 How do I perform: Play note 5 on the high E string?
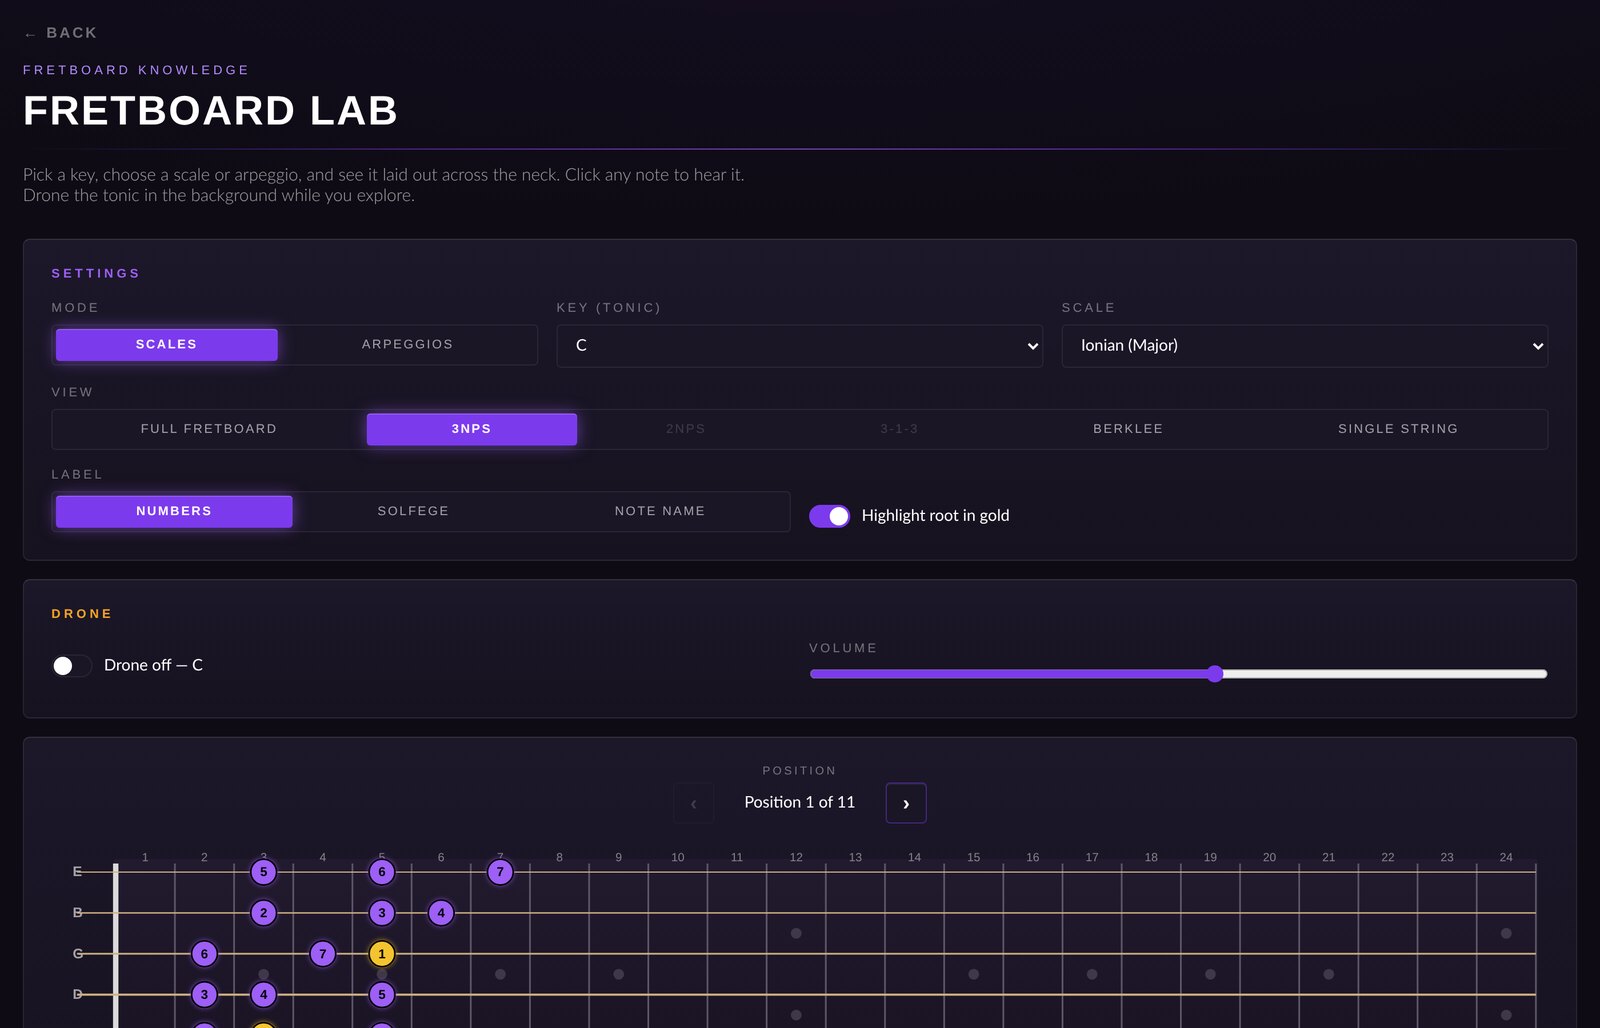pos(264,872)
